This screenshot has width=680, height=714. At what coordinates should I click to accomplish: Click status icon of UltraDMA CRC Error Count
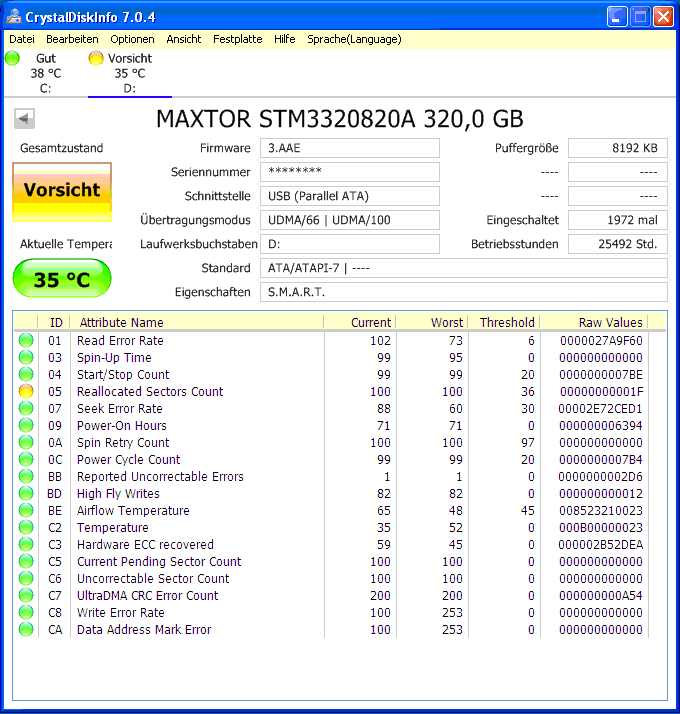coord(26,595)
